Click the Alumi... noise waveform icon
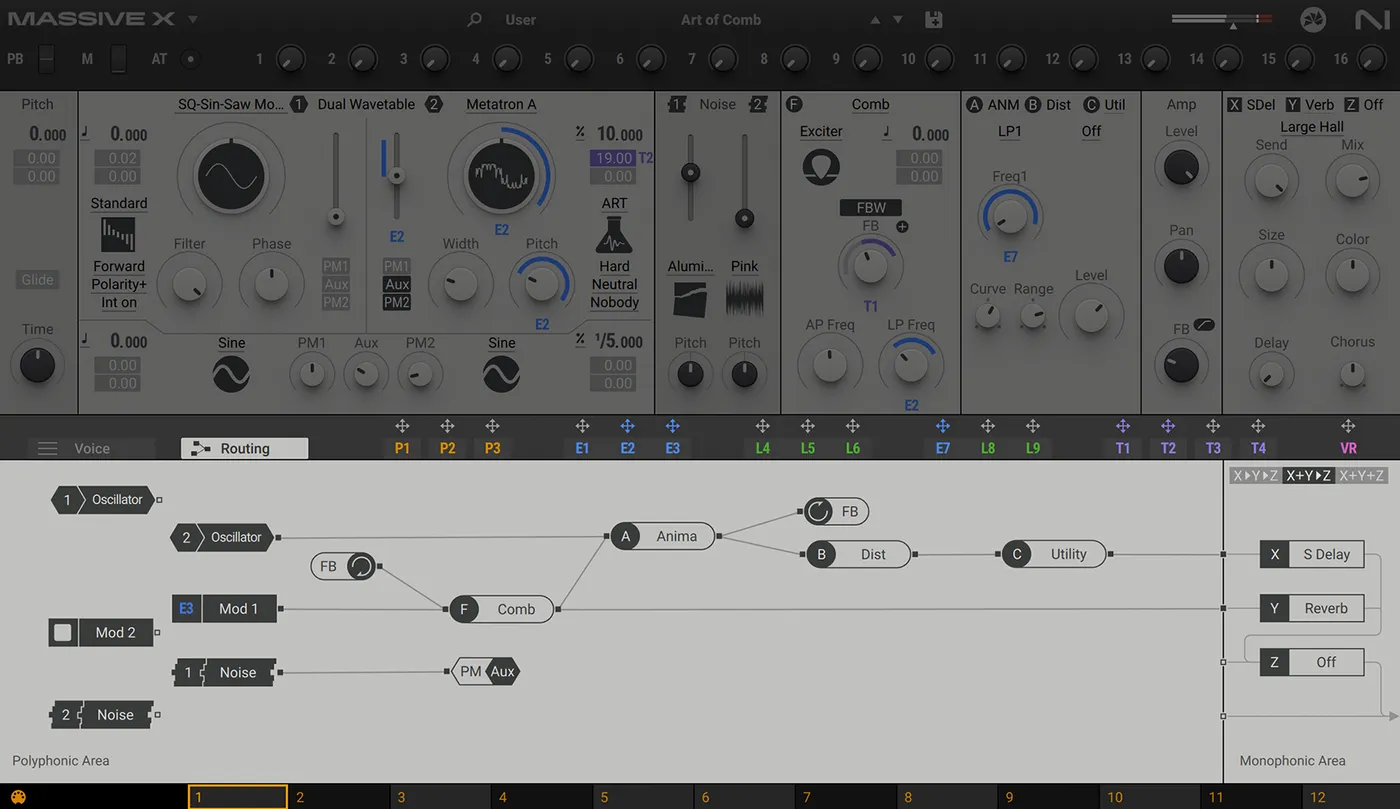Viewport: 1400px width, 809px height. coord(690,299)
